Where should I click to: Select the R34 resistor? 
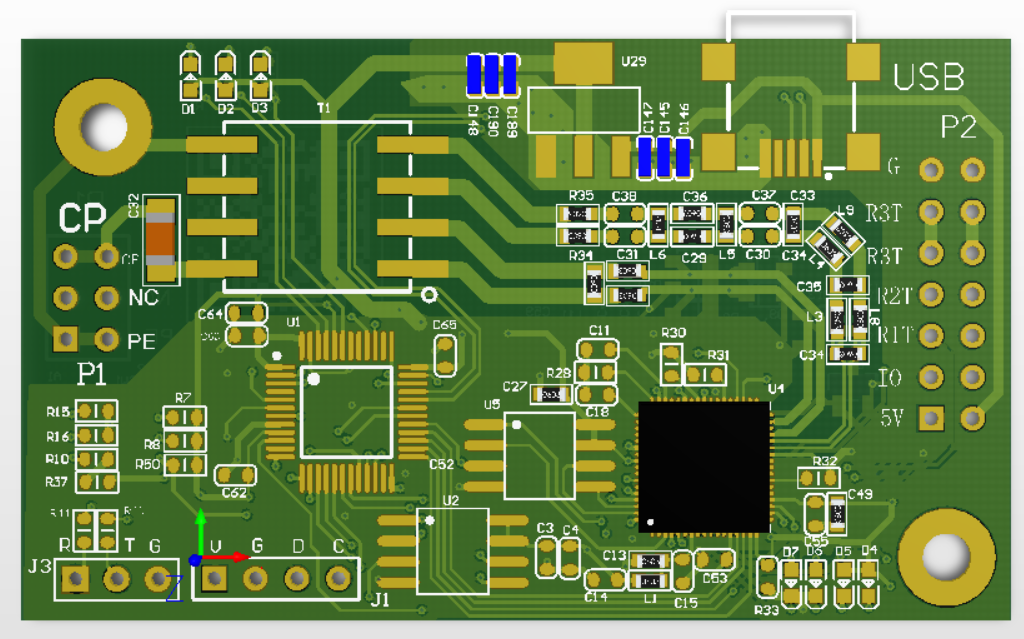point(578,235)
